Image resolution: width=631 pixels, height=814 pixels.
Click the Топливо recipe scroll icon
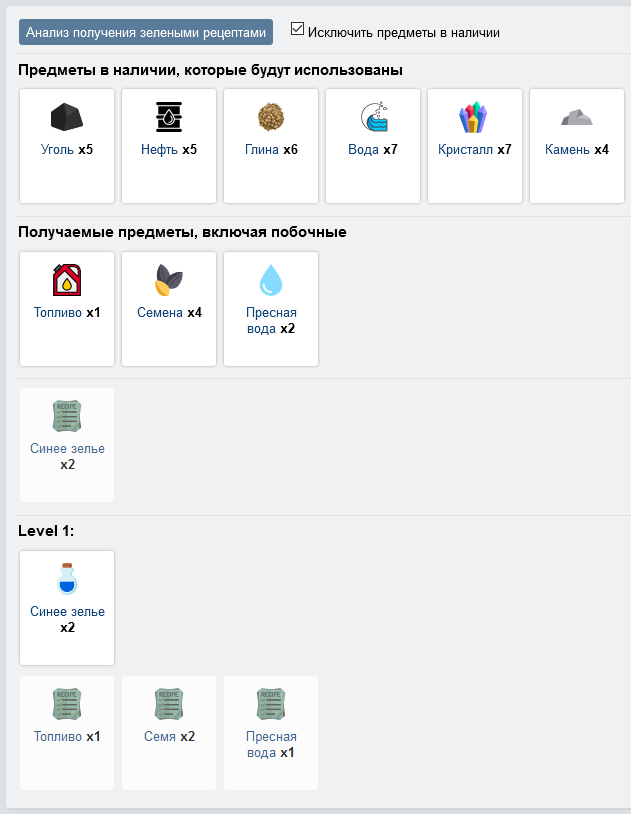pos(67,704)
